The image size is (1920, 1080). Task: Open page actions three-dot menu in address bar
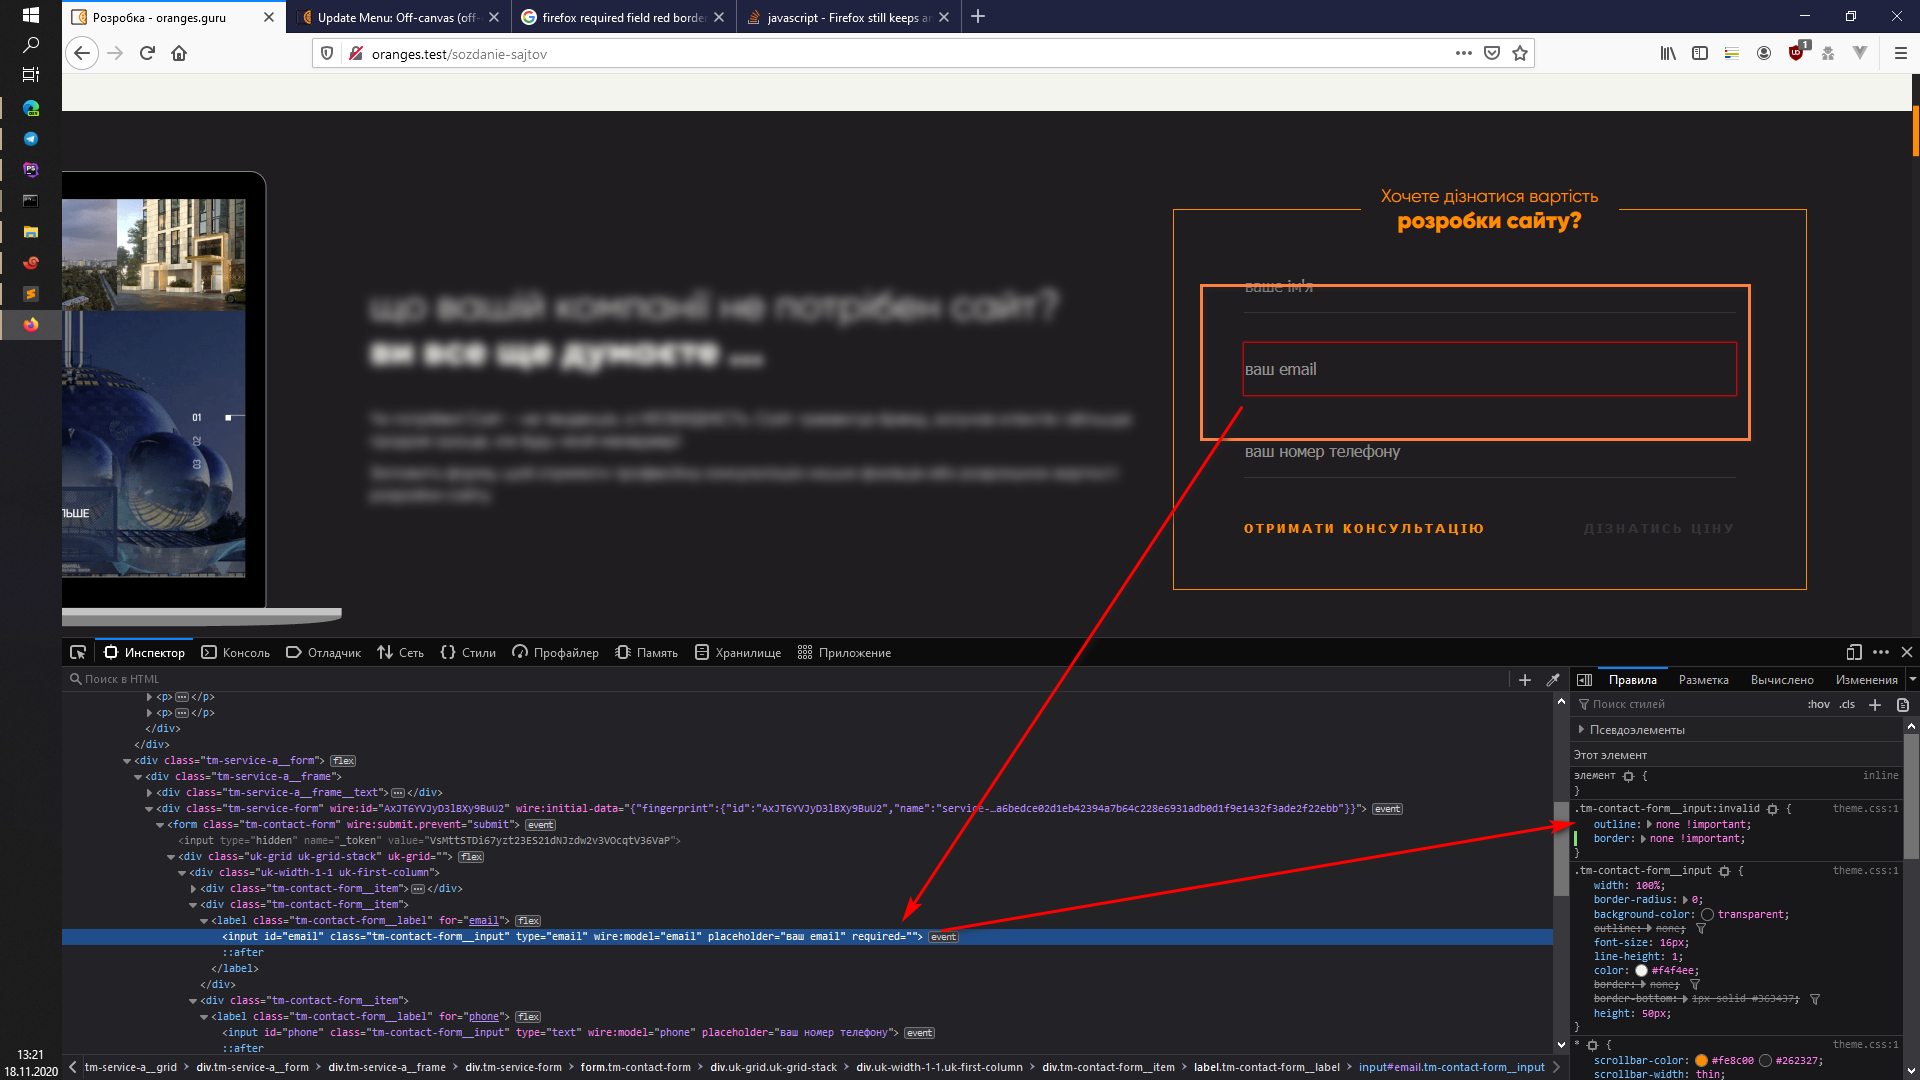click(1464, 53)
